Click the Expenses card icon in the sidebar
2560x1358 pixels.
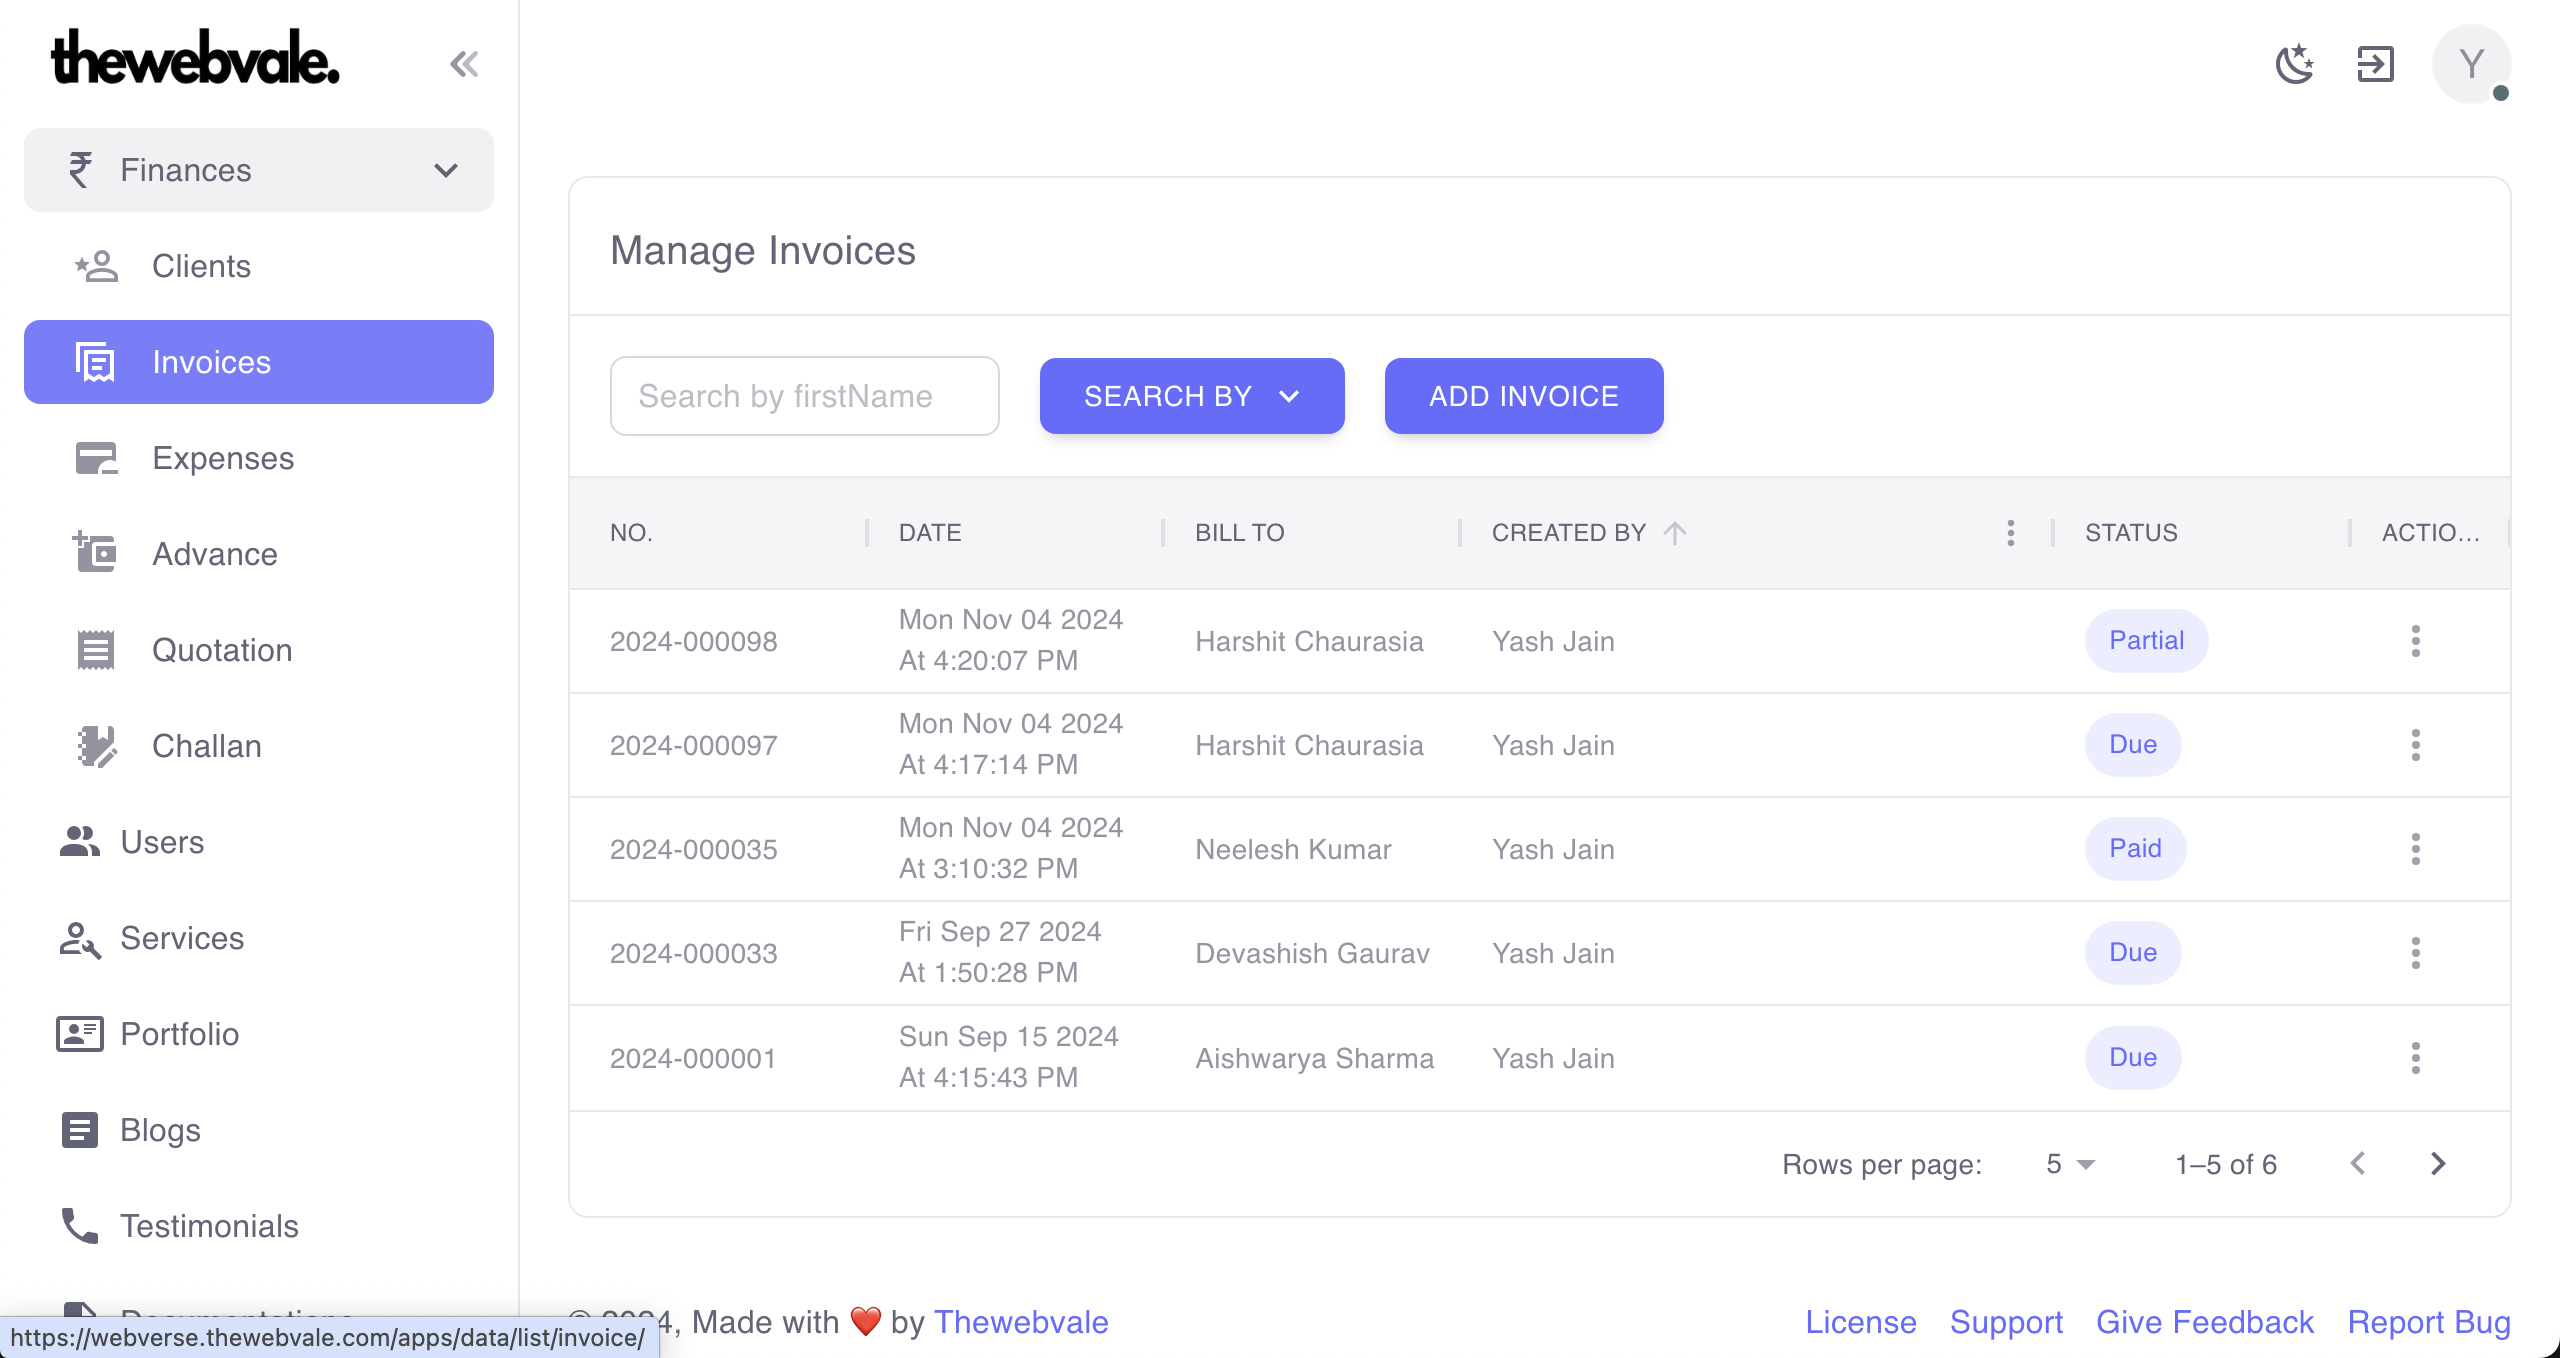coord(96,459)
